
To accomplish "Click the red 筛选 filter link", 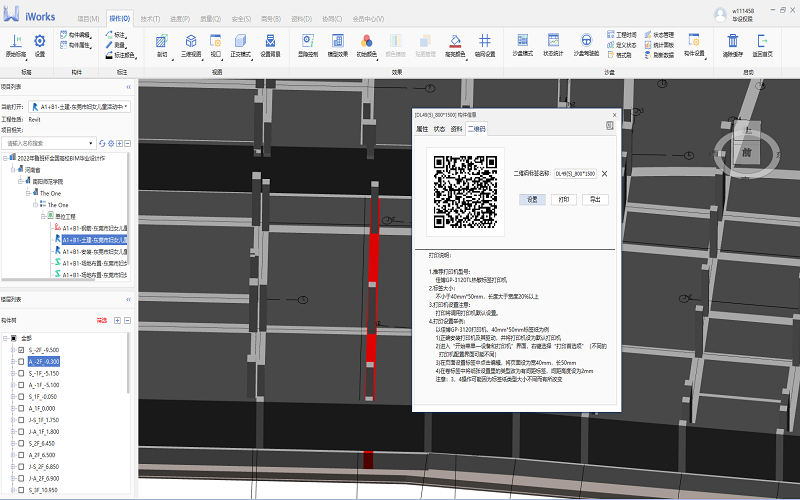I will click(x=102, y=320).
